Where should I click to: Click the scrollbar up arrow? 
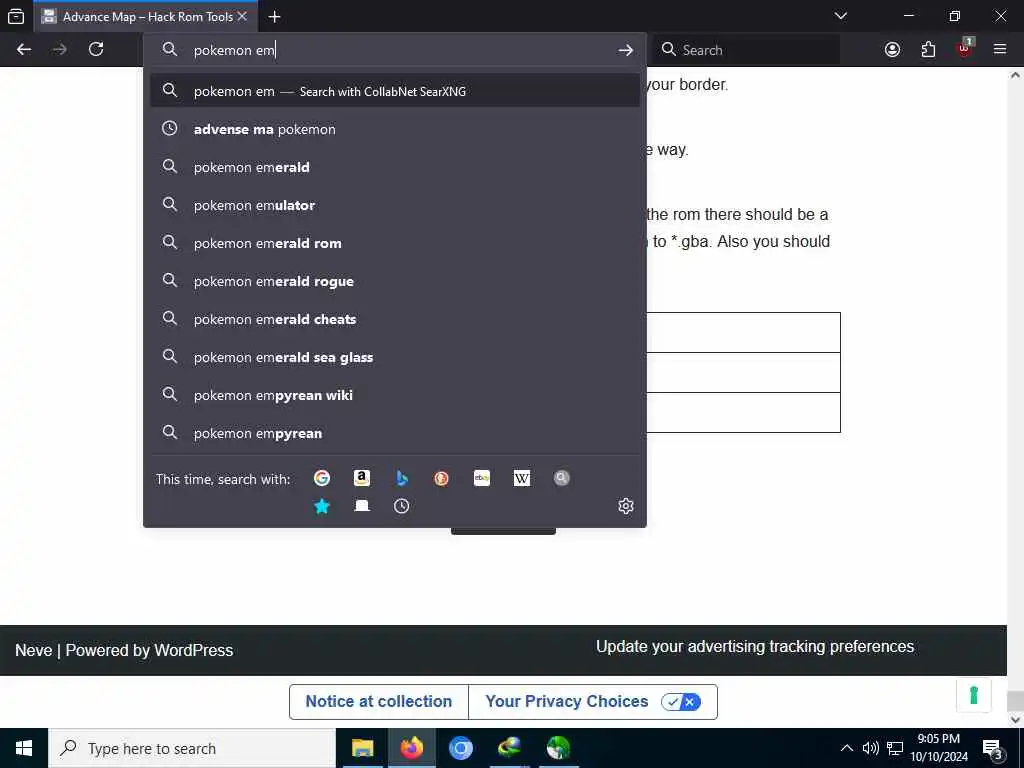point(1015,76)
